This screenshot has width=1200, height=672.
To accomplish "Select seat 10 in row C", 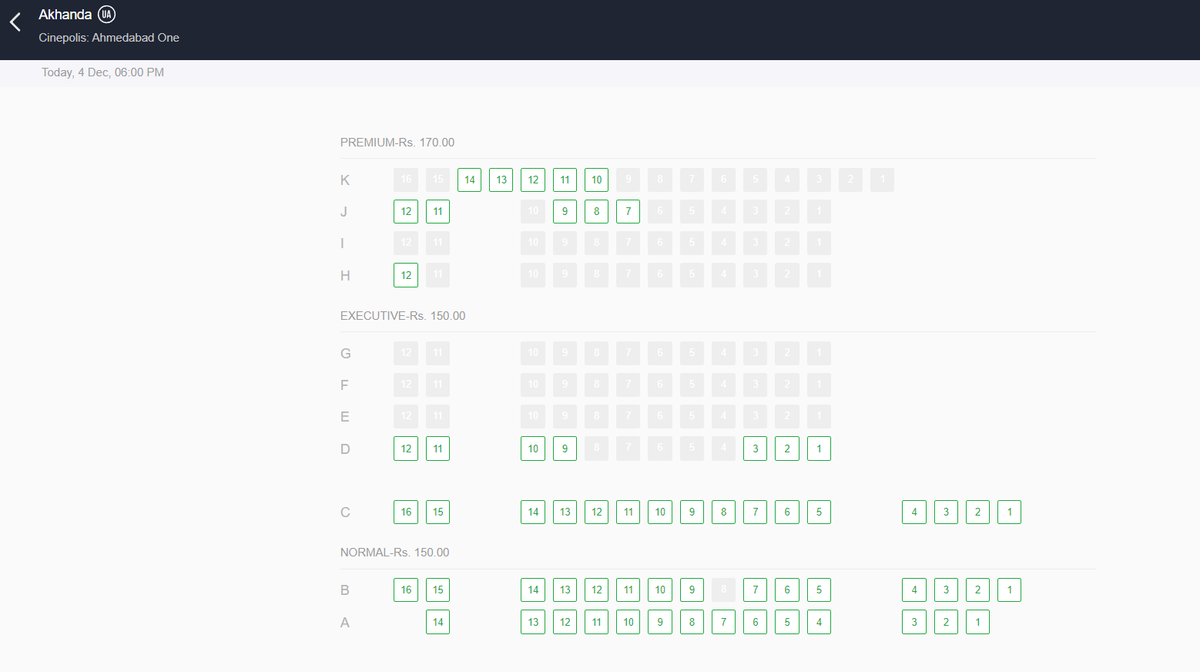I will pos(660,512).
